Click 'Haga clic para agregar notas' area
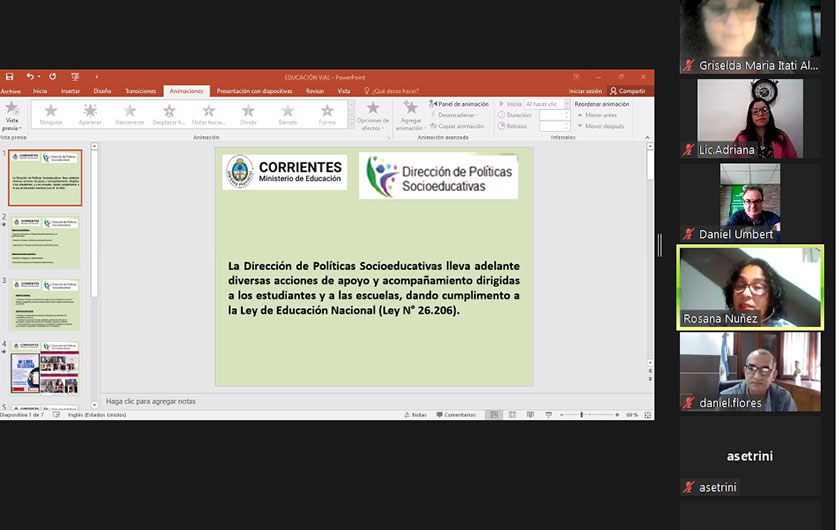 (x=151, y=401)
